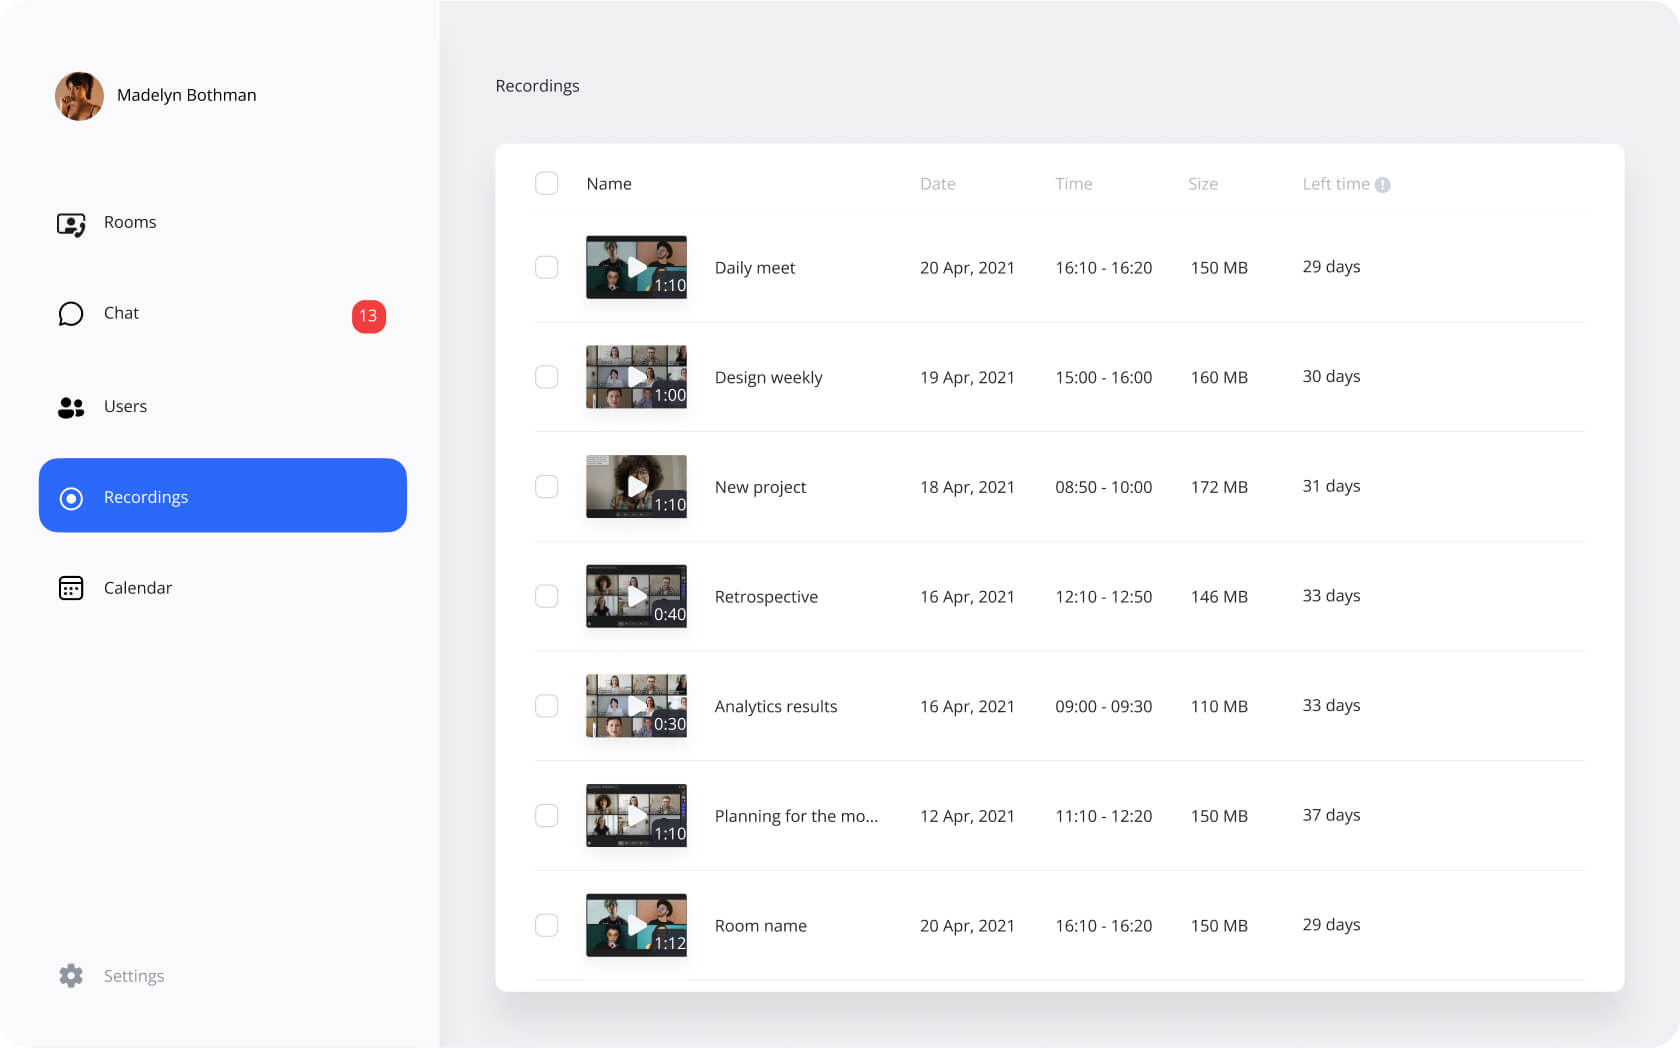Play the Design weekly recording
This screenshot has width=1680, height=1048.
(x=637, y=377)
